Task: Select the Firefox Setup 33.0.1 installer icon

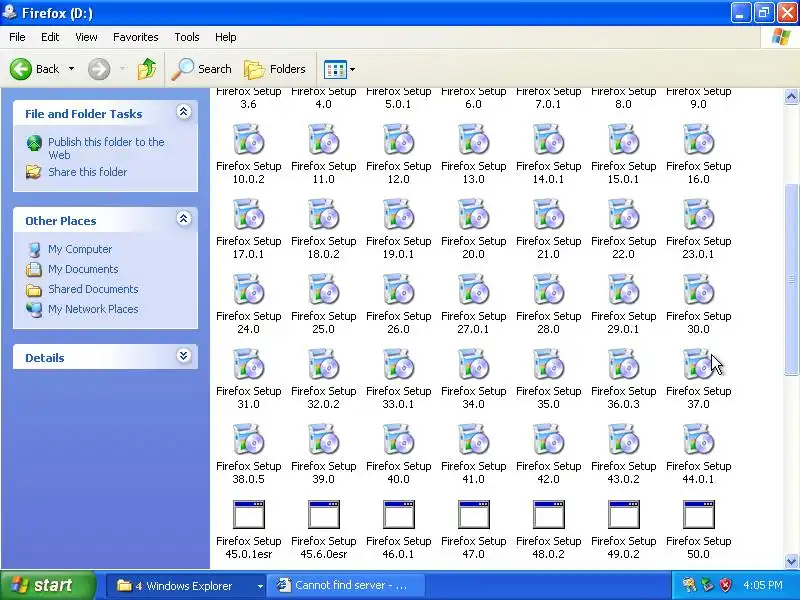Action: [398, 364]
